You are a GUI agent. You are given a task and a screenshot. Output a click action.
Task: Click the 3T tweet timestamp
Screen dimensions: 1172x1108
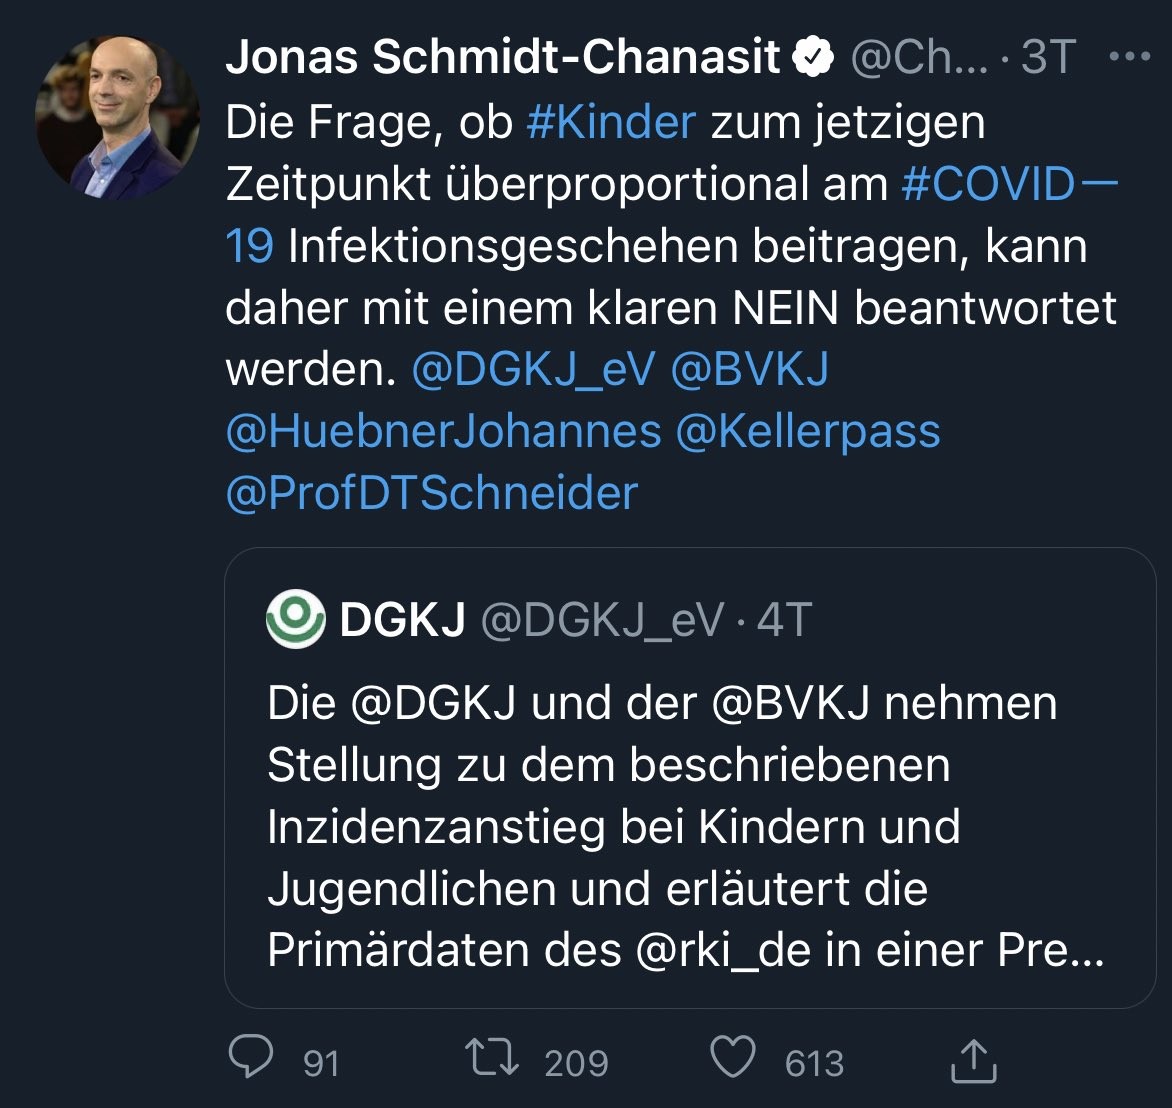[1048, 58]
